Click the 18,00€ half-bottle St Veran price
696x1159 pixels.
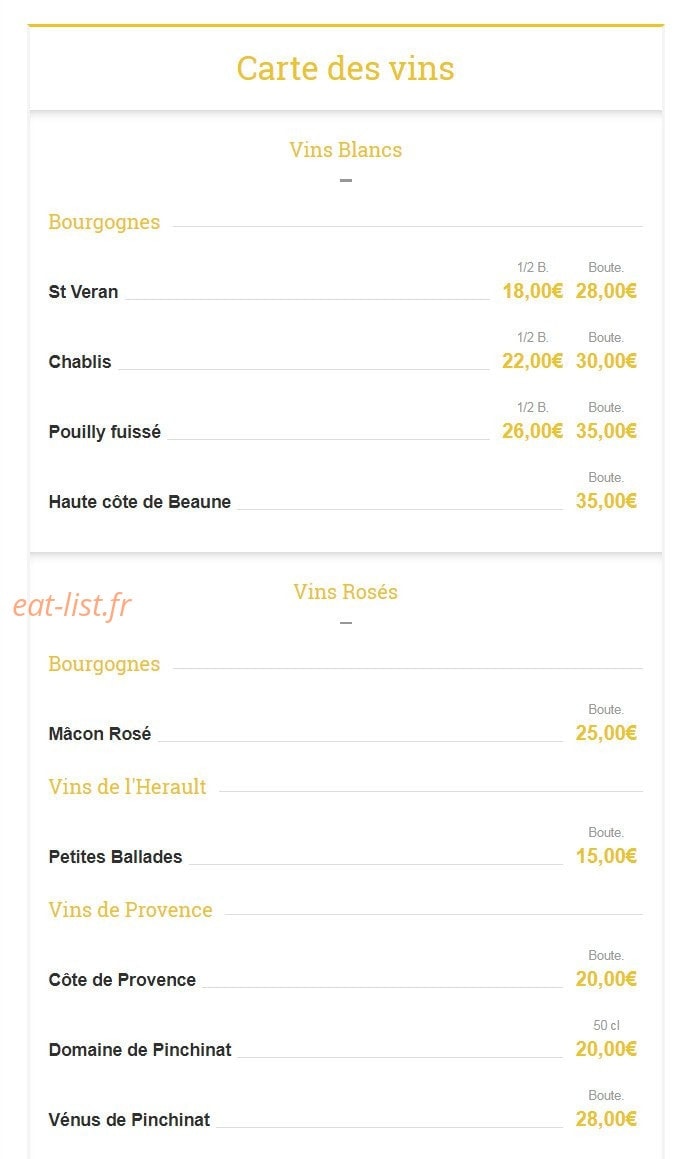532,291
